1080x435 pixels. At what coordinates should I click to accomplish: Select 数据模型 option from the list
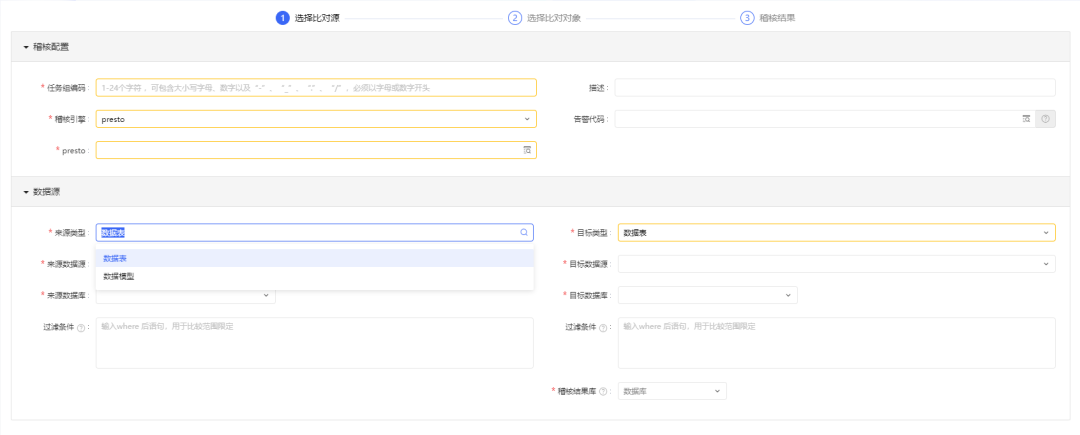tap(119, 276)
